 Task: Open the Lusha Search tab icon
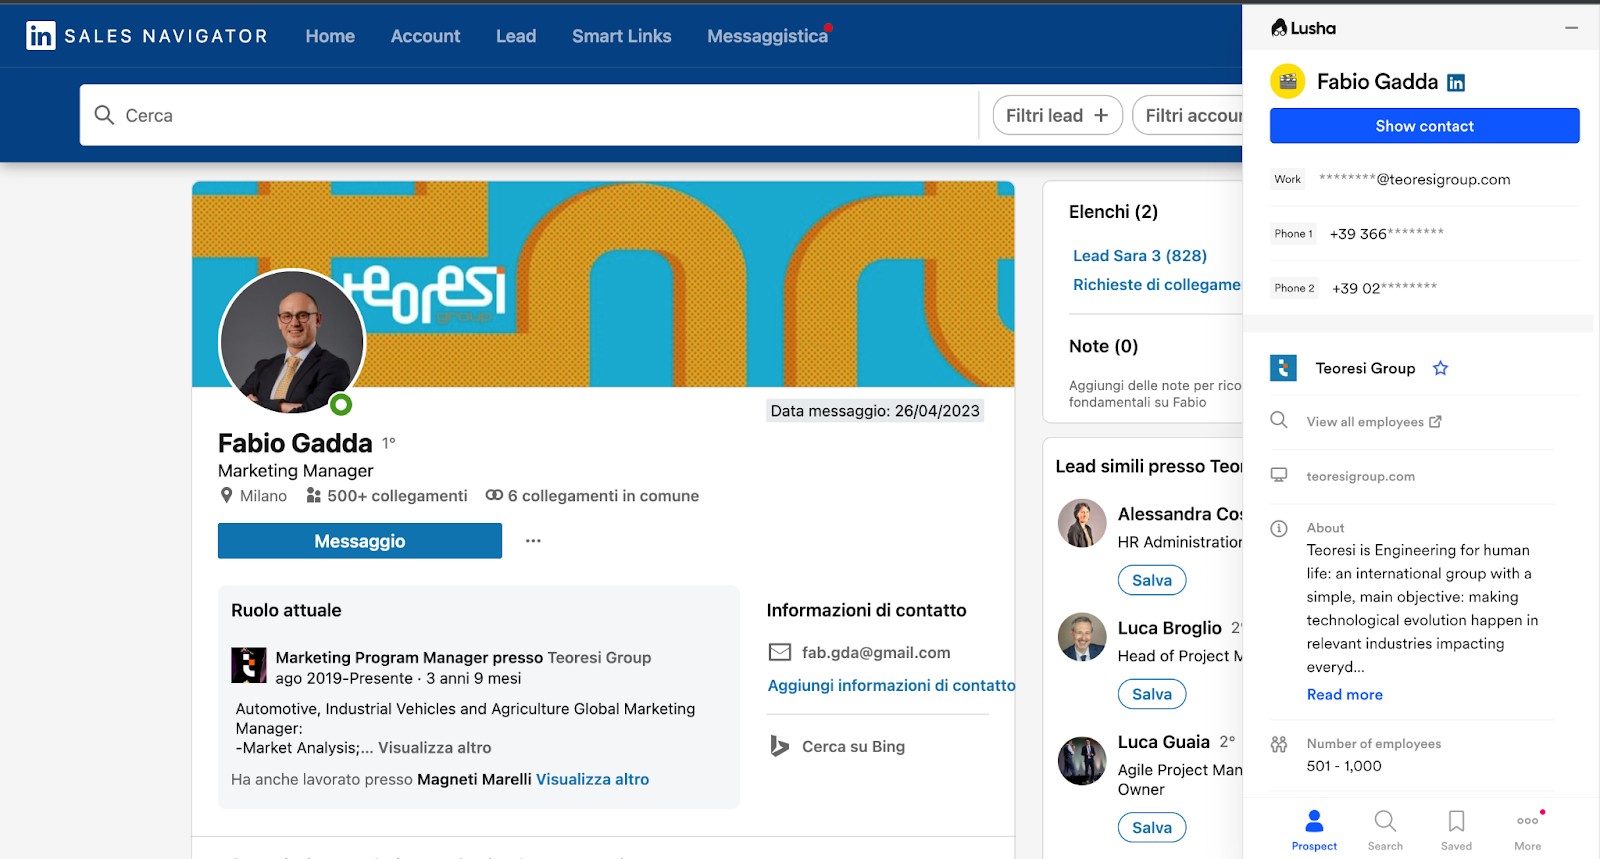pos(1385,822)
